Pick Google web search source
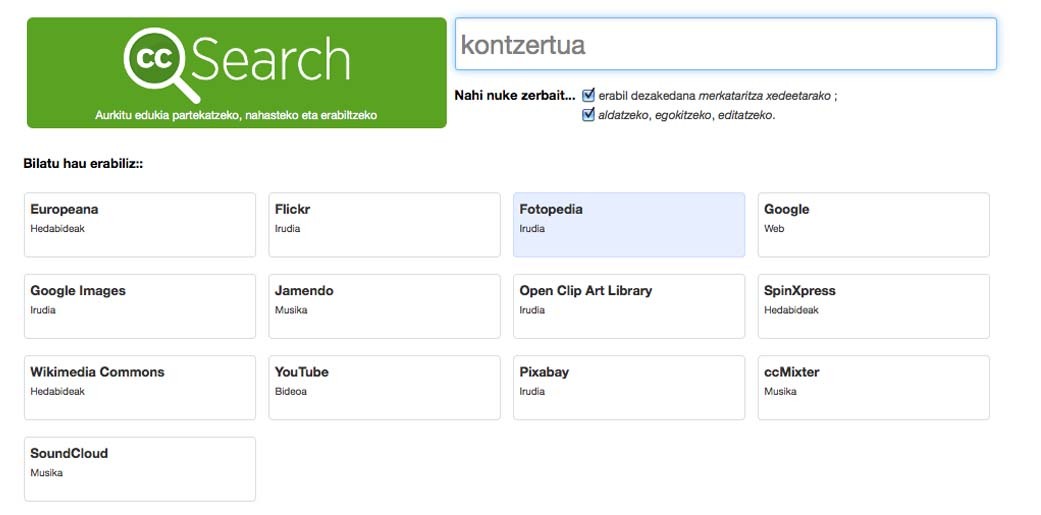1041x515 pixels. 874,225
